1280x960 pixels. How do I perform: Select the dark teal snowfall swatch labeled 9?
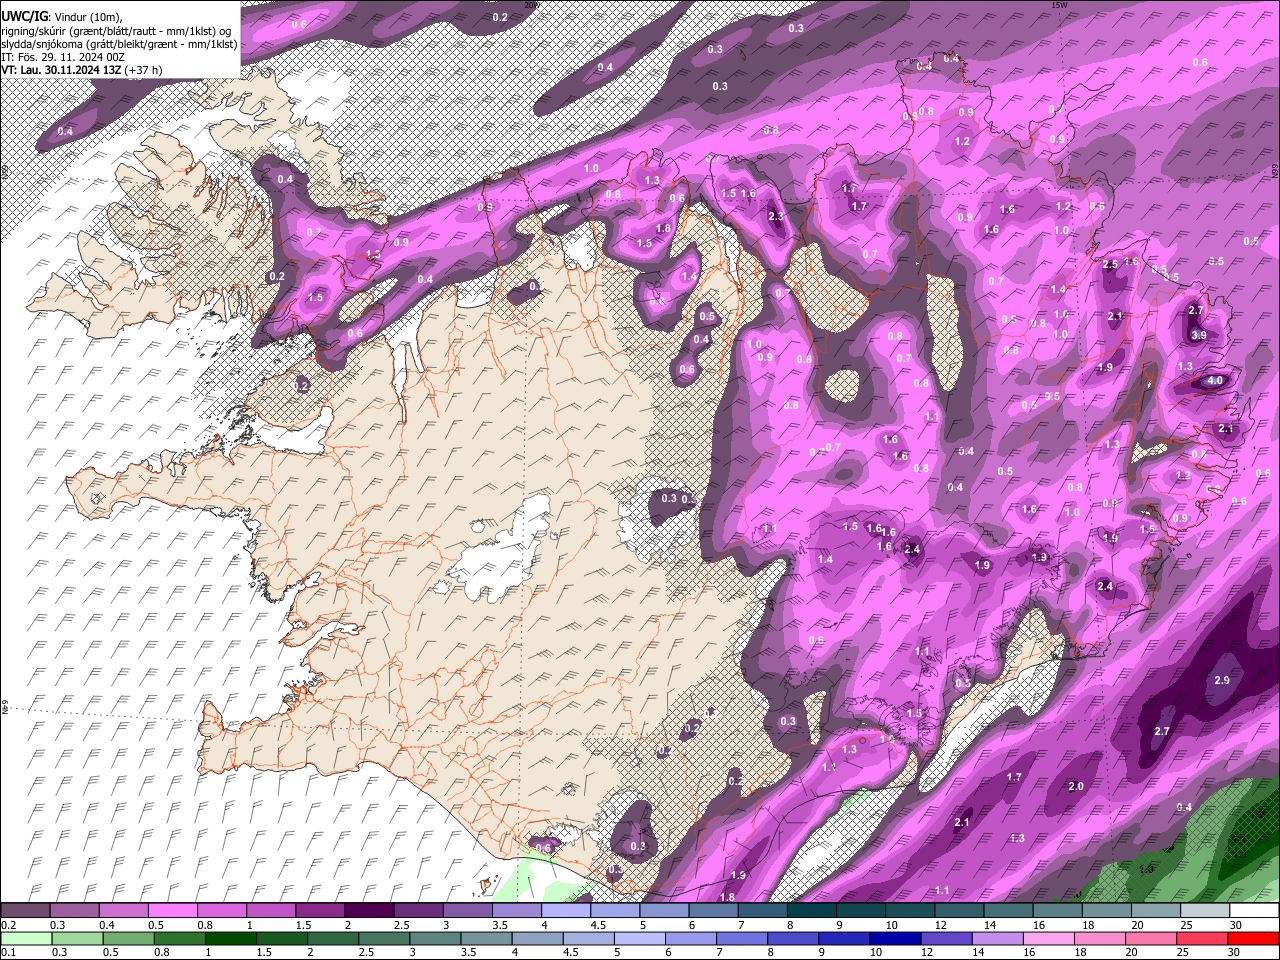[x=860, y=911]
